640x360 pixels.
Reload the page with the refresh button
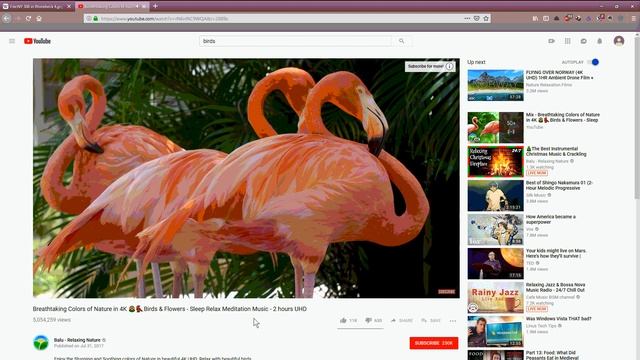pos(28,18)
